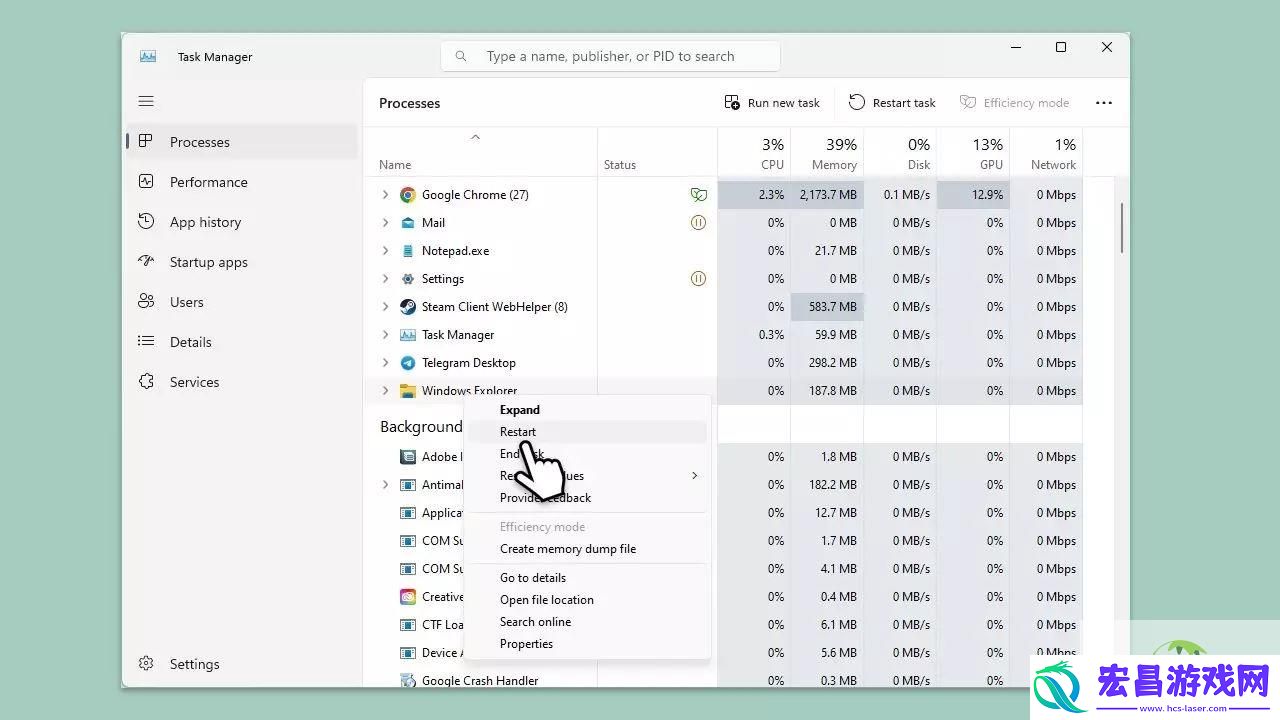The image size is (1280, 720).
Task: Click Chrome's 12.9% GPU cell
Action: point(973,195)
